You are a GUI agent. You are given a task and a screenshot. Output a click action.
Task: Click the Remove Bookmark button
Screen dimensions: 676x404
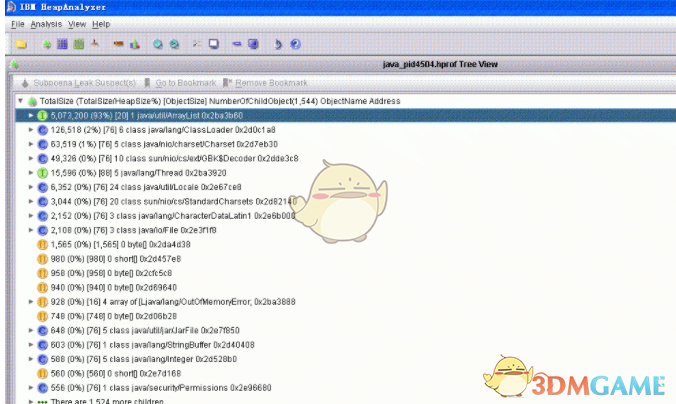coord(266,83)
